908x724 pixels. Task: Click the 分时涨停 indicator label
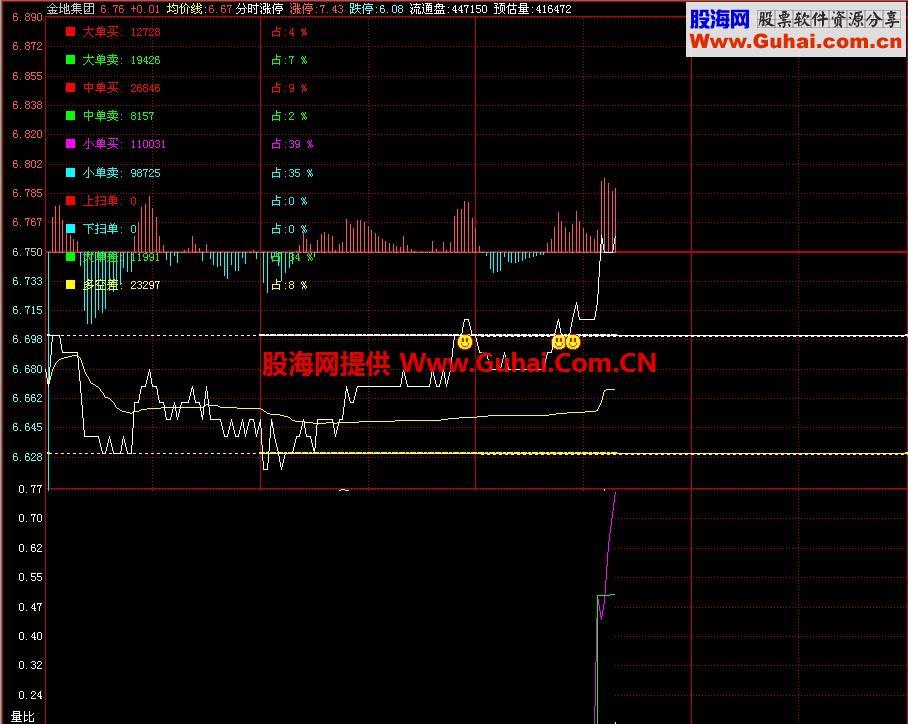click(x=260, y=8)
